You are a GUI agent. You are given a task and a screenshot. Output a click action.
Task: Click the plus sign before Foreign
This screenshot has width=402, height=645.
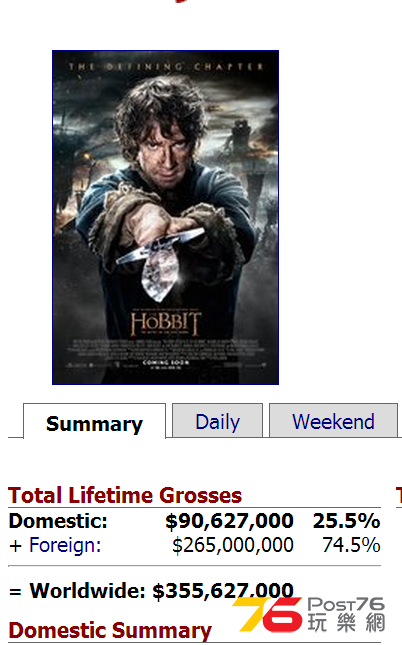pos(16,546)
